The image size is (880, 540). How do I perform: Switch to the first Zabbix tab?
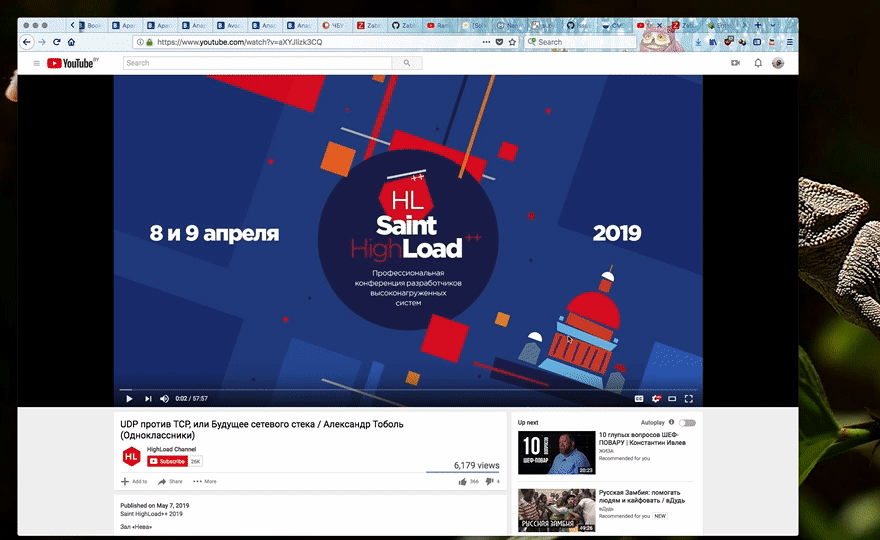tap(369, 25)
